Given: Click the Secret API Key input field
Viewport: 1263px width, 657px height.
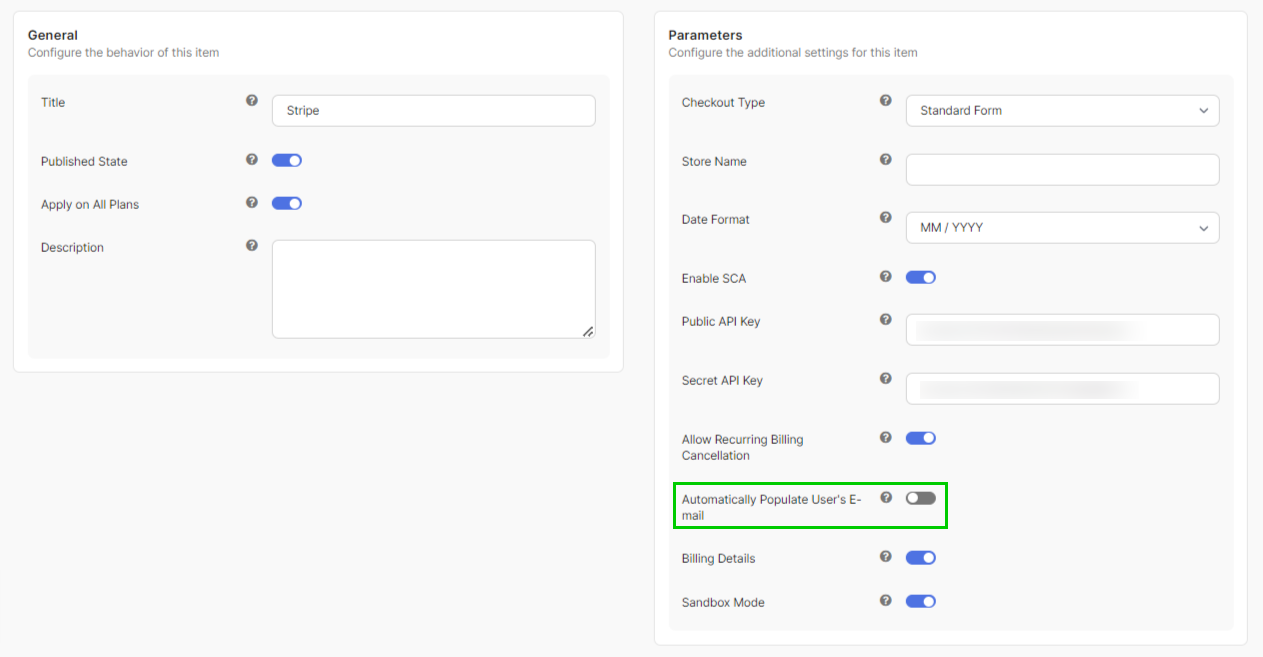Looking at the screenshot, I should [1062, 389].
